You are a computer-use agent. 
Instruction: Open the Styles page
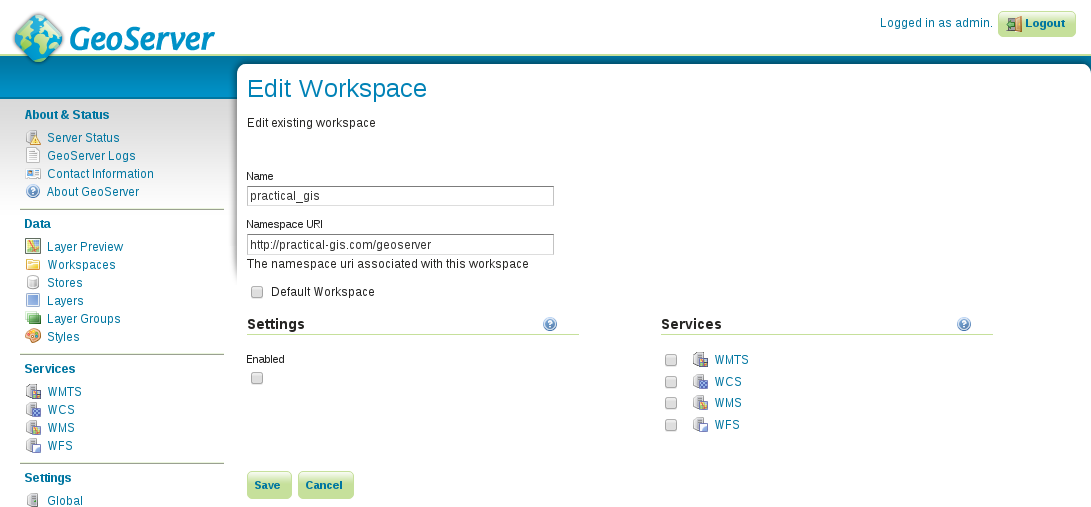(63, 337)
